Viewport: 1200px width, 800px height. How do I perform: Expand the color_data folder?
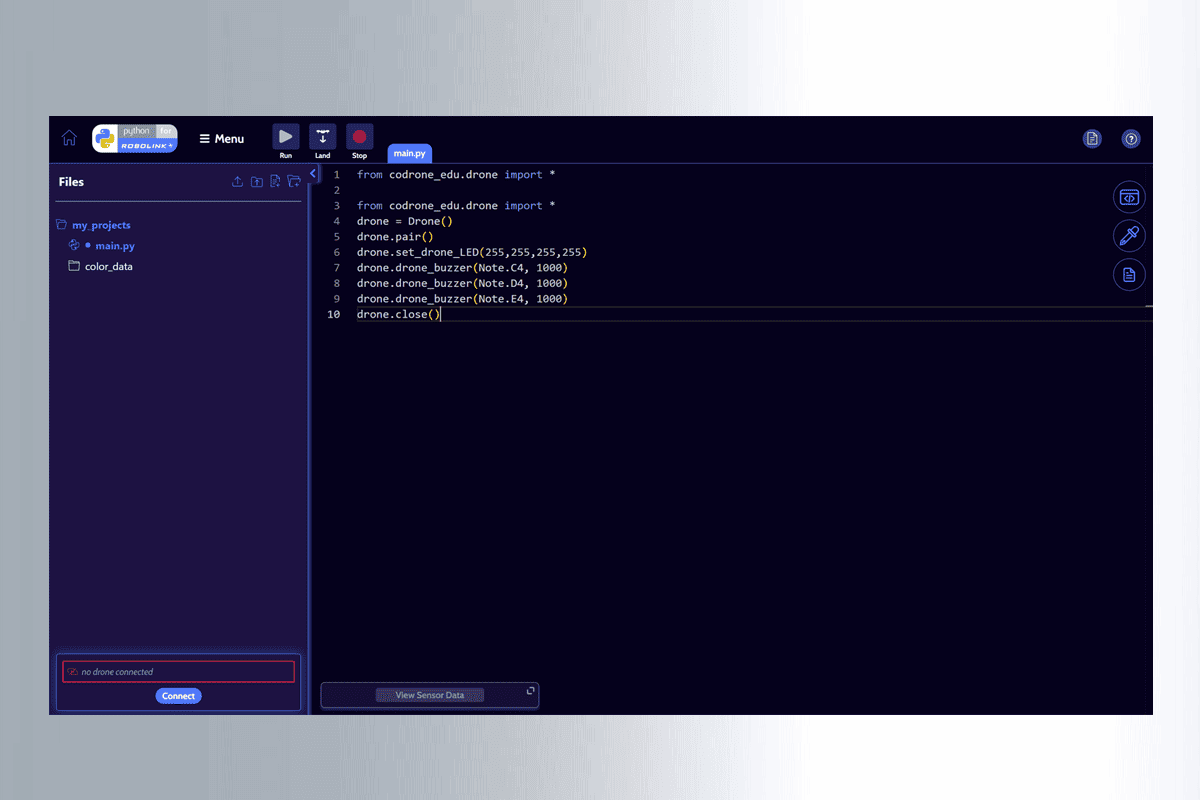pos(108,267)
